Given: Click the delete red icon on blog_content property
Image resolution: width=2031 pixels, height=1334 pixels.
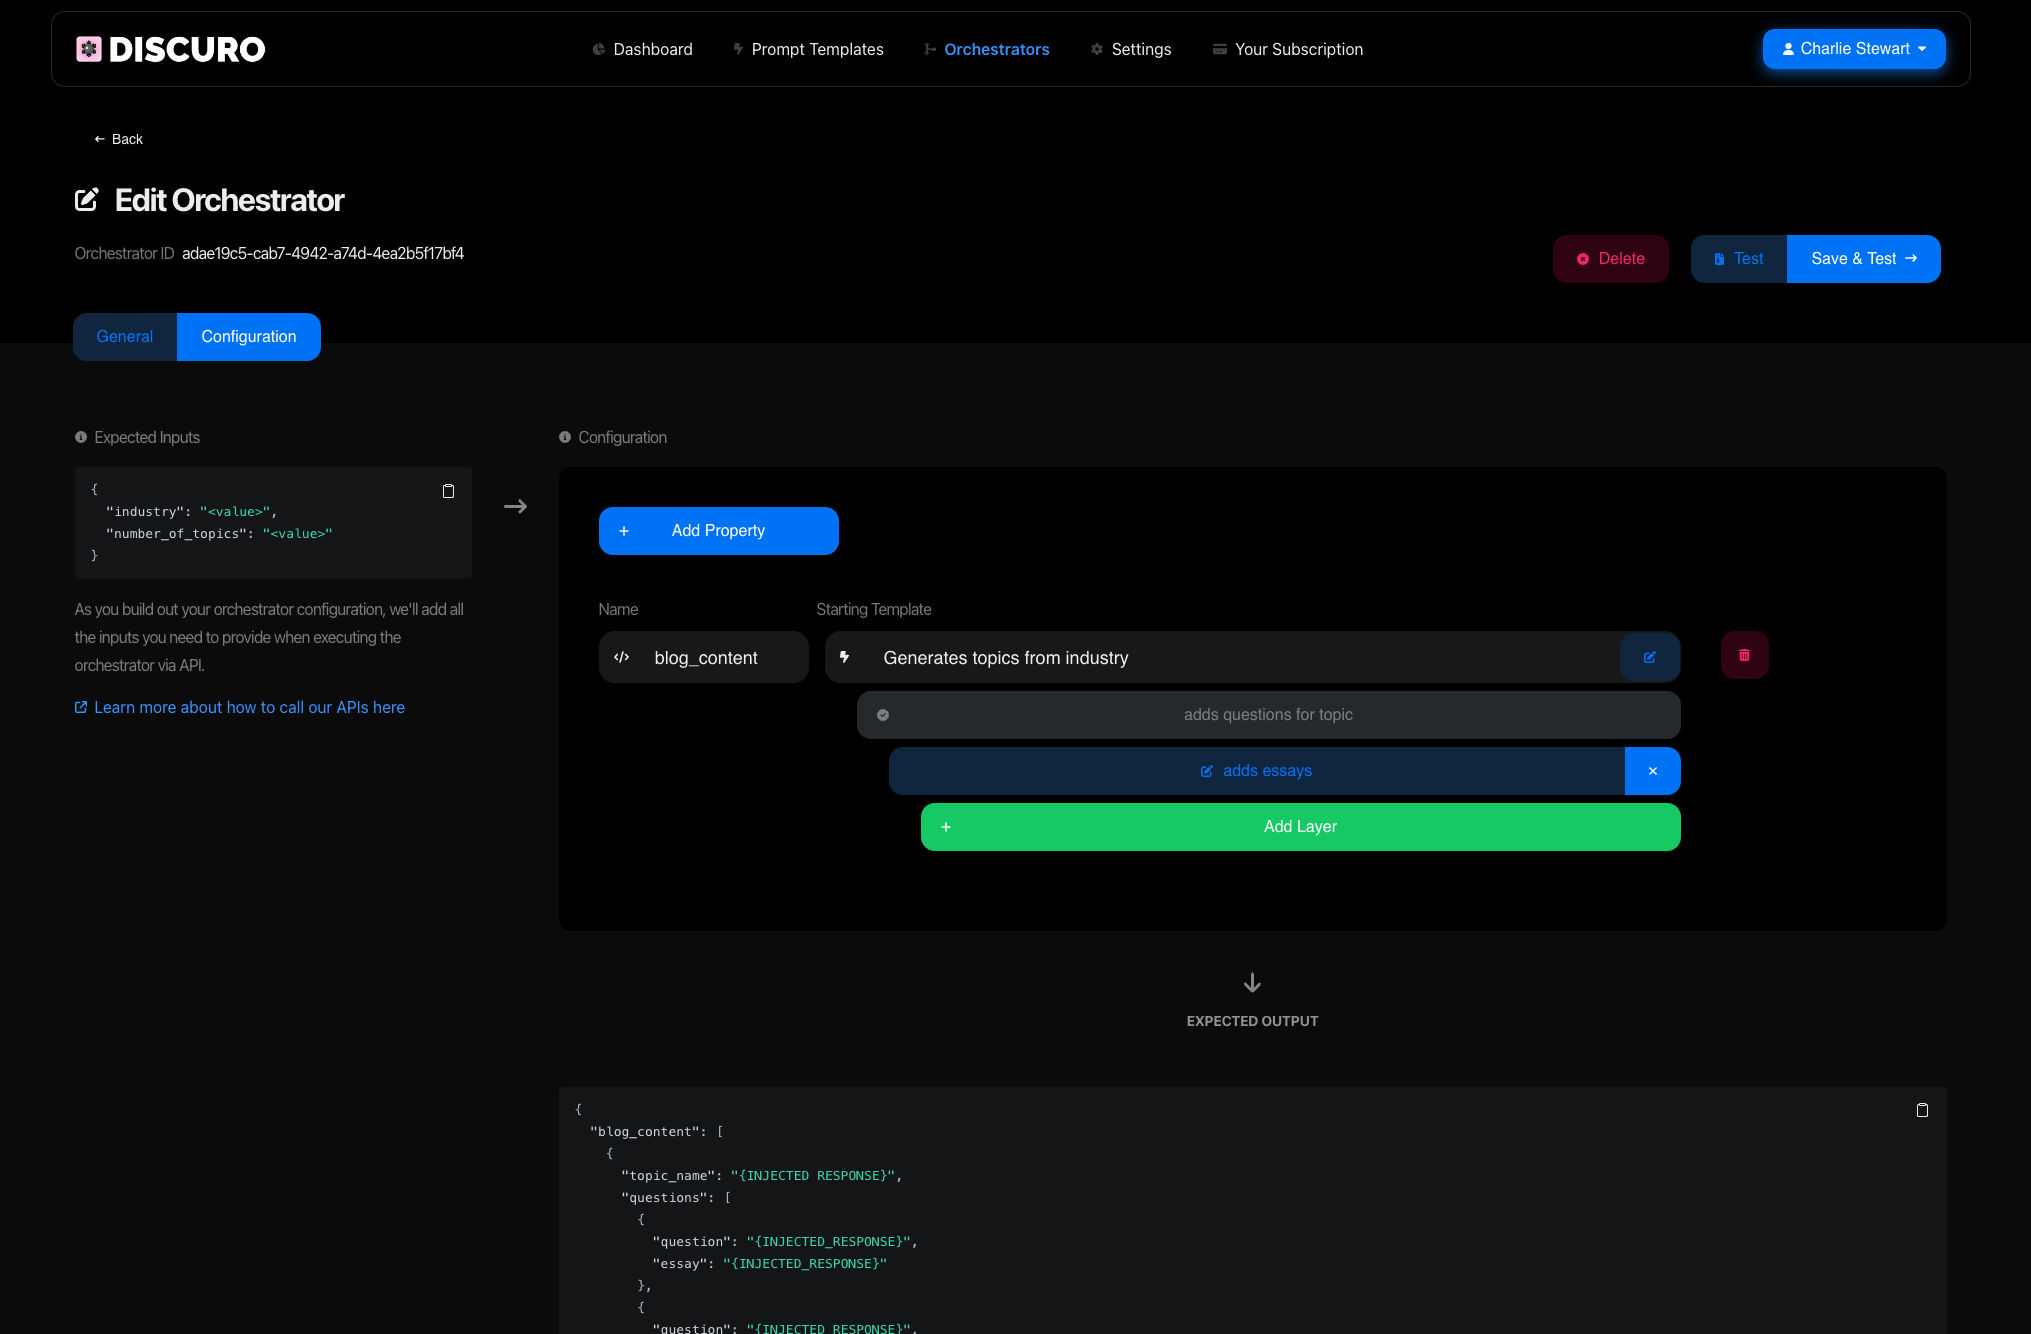Looking at the screenshot, I should pos(1741,655).
